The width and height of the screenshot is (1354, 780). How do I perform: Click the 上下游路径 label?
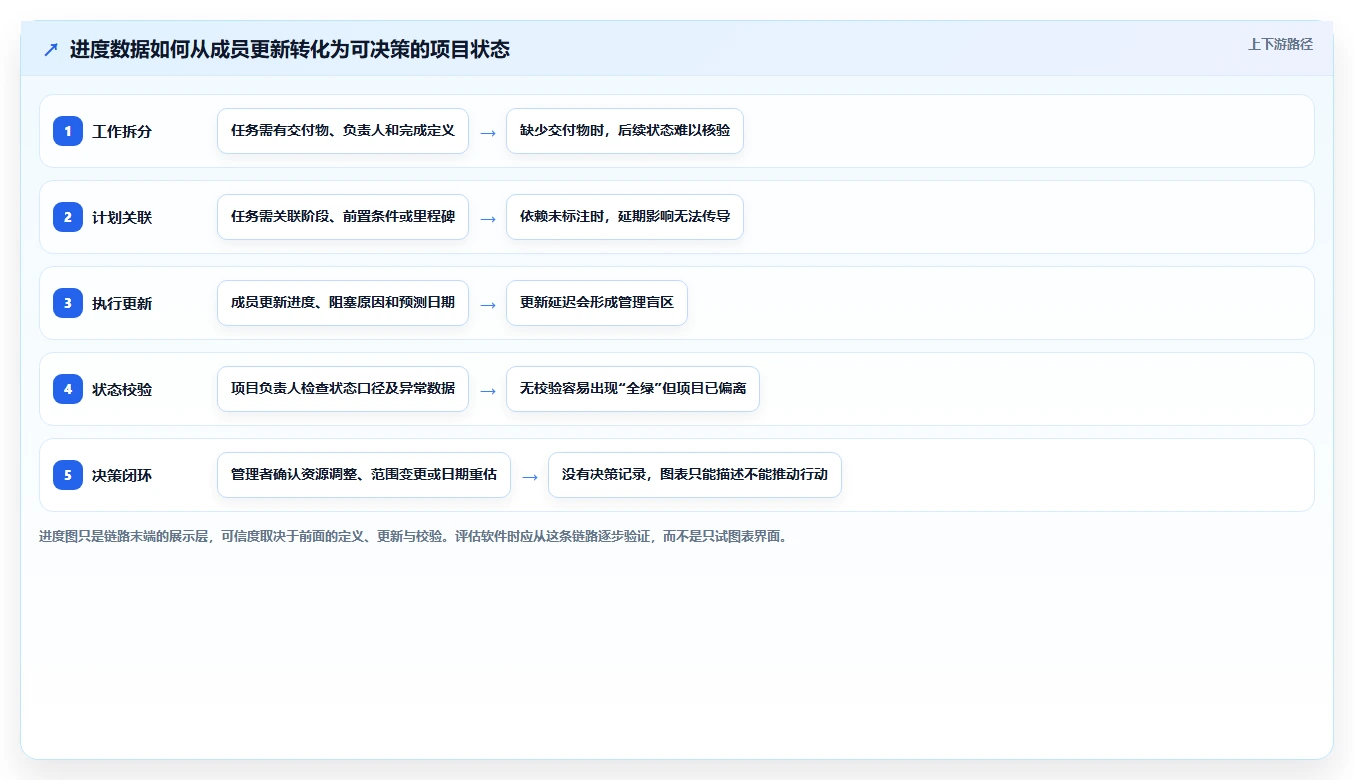[x=1280, y=44]
